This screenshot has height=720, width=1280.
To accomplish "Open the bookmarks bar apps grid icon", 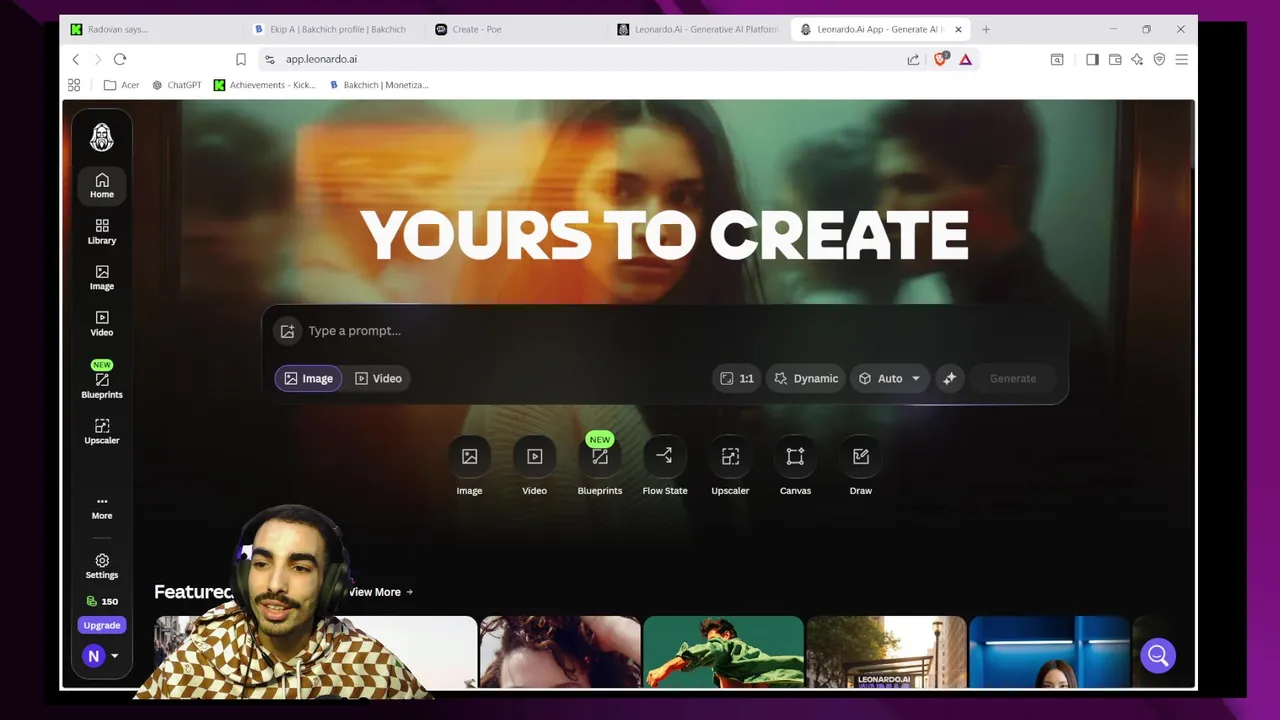I will click(74, 85).
